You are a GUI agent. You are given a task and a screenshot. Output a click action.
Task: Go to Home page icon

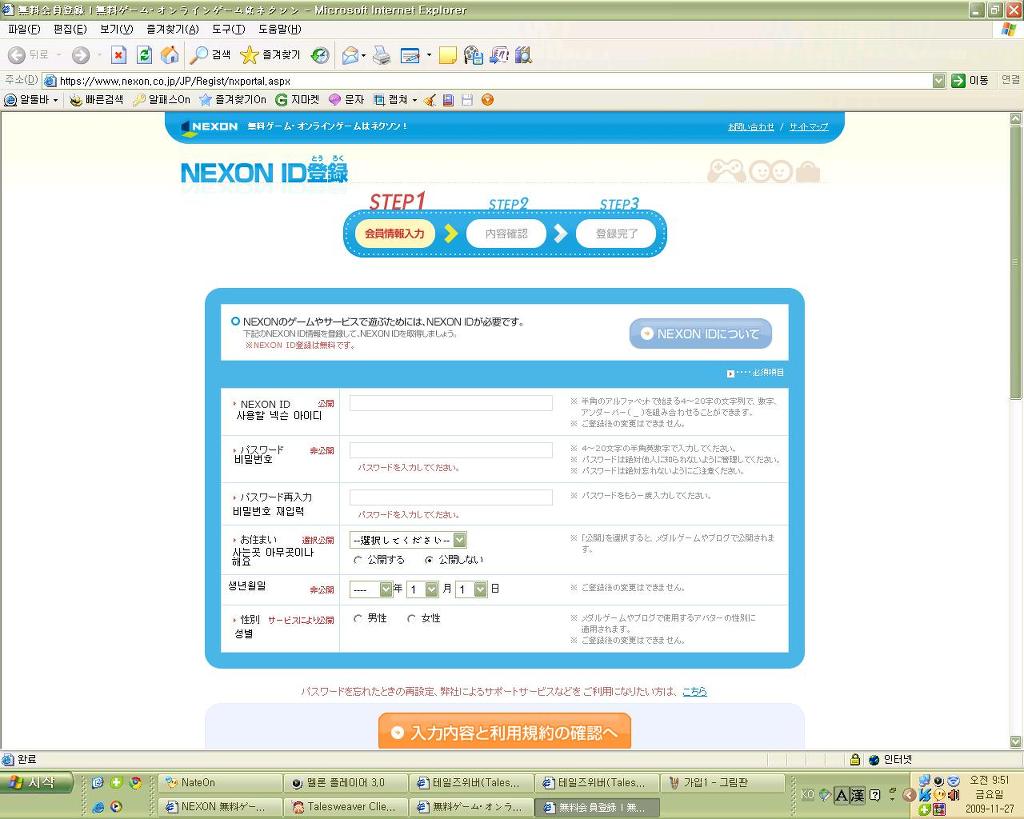170,56
